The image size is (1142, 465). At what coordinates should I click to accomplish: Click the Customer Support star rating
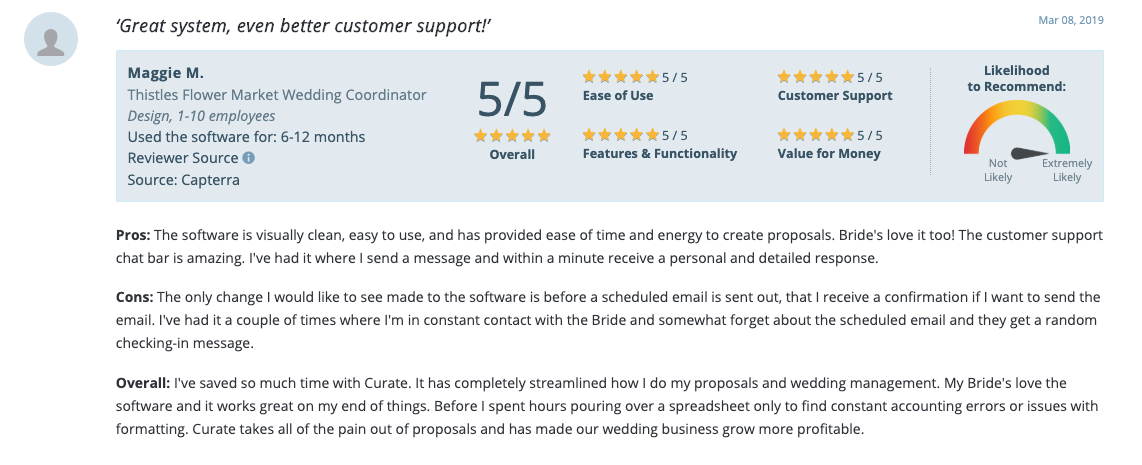816,77
